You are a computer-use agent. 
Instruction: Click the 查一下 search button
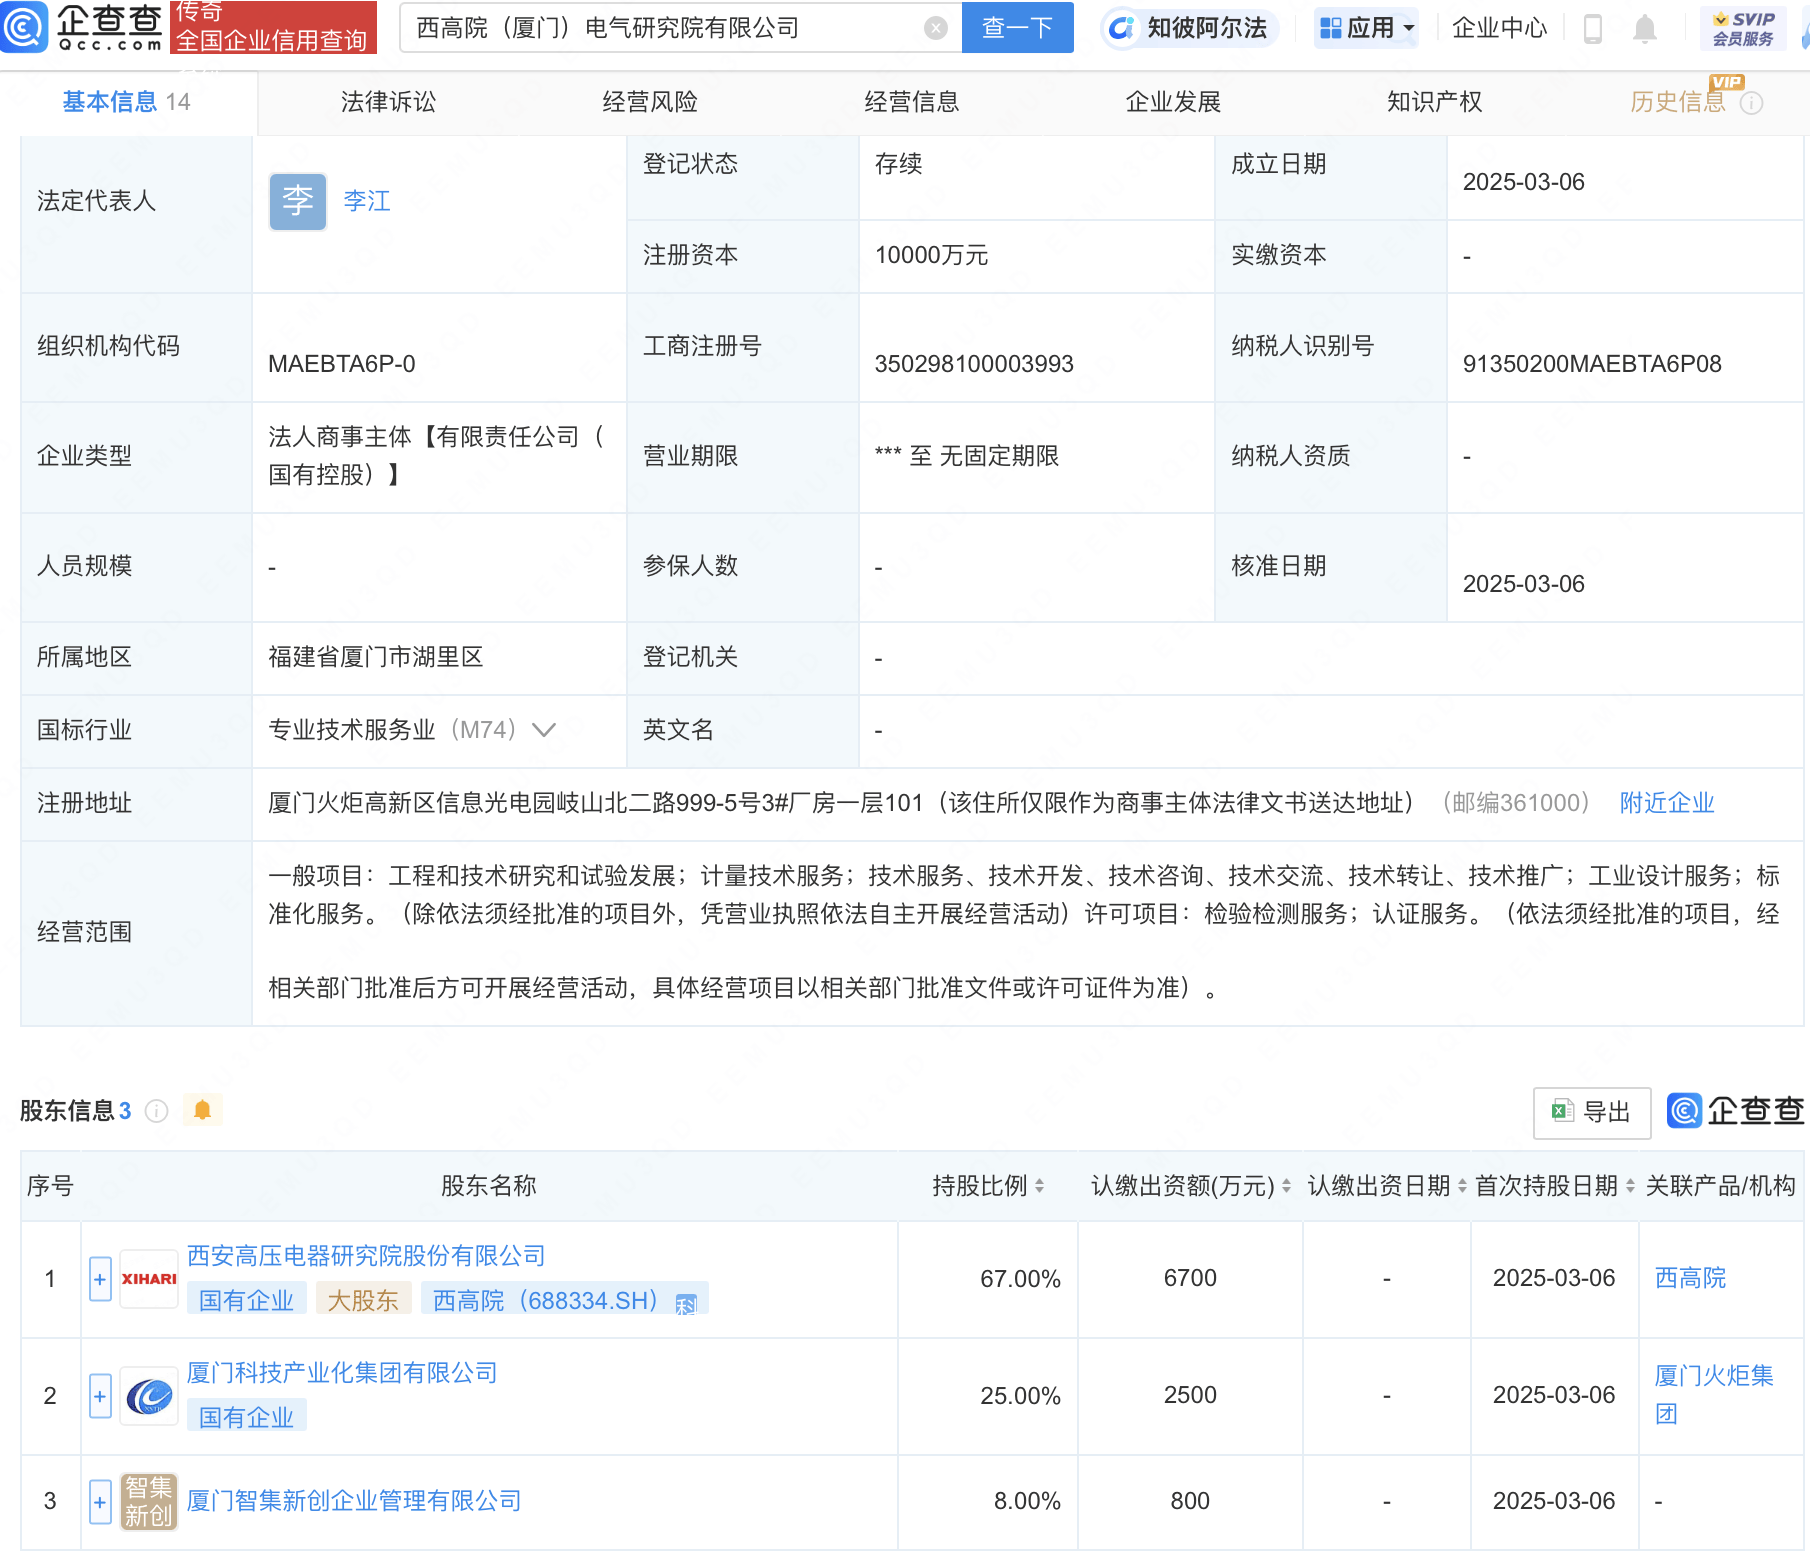click(x=1017, y=28)
